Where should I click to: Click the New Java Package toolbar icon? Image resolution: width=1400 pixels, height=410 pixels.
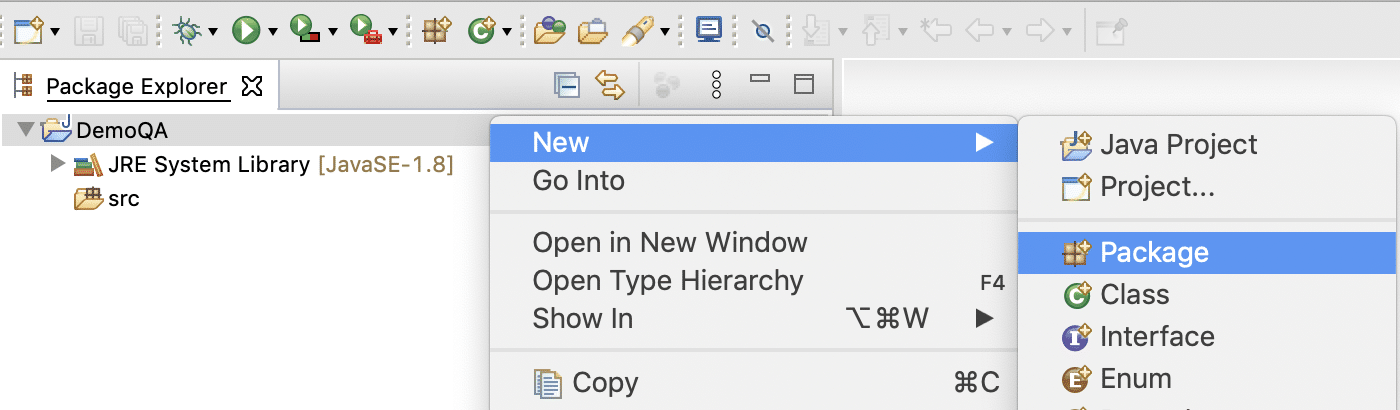pos(436,31)
